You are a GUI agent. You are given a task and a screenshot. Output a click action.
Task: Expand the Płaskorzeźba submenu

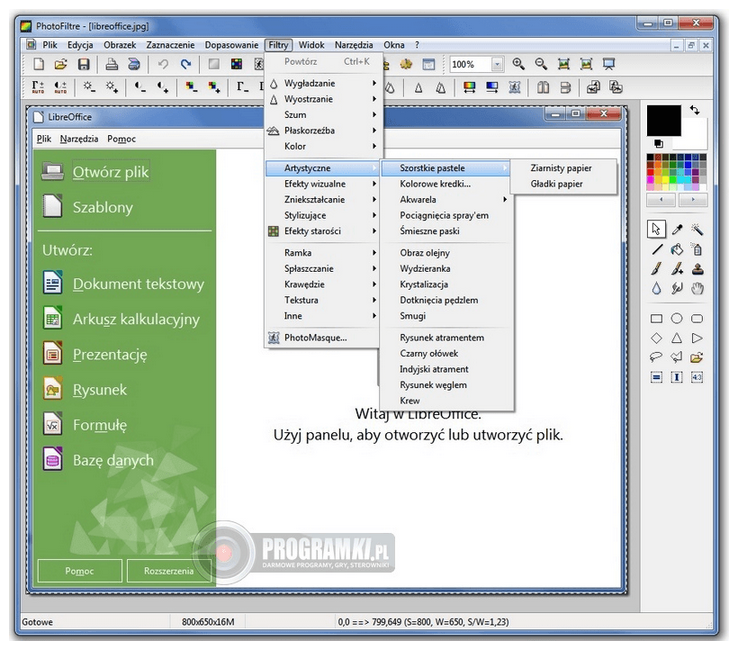point(323,131)
